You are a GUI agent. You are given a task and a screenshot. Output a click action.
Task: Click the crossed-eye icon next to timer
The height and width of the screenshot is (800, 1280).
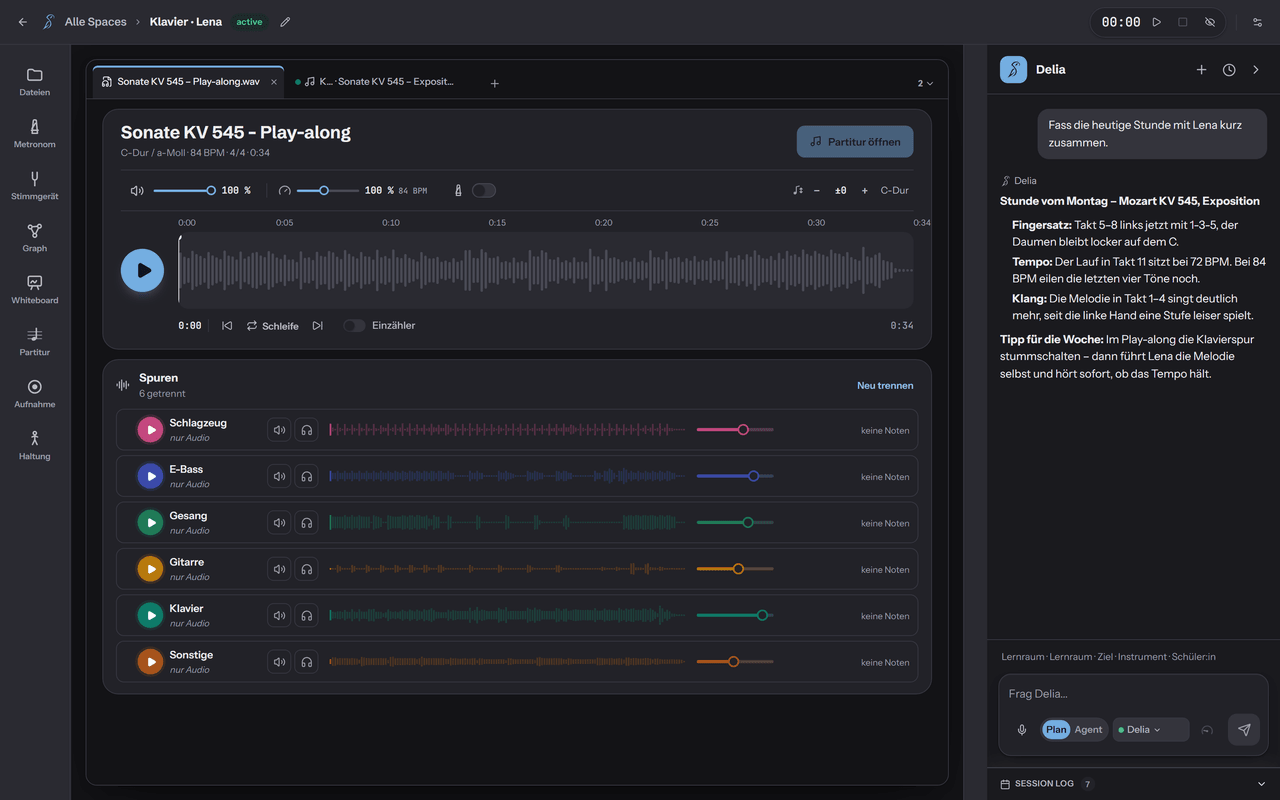pyautogui.click(x=1210, y=22)
